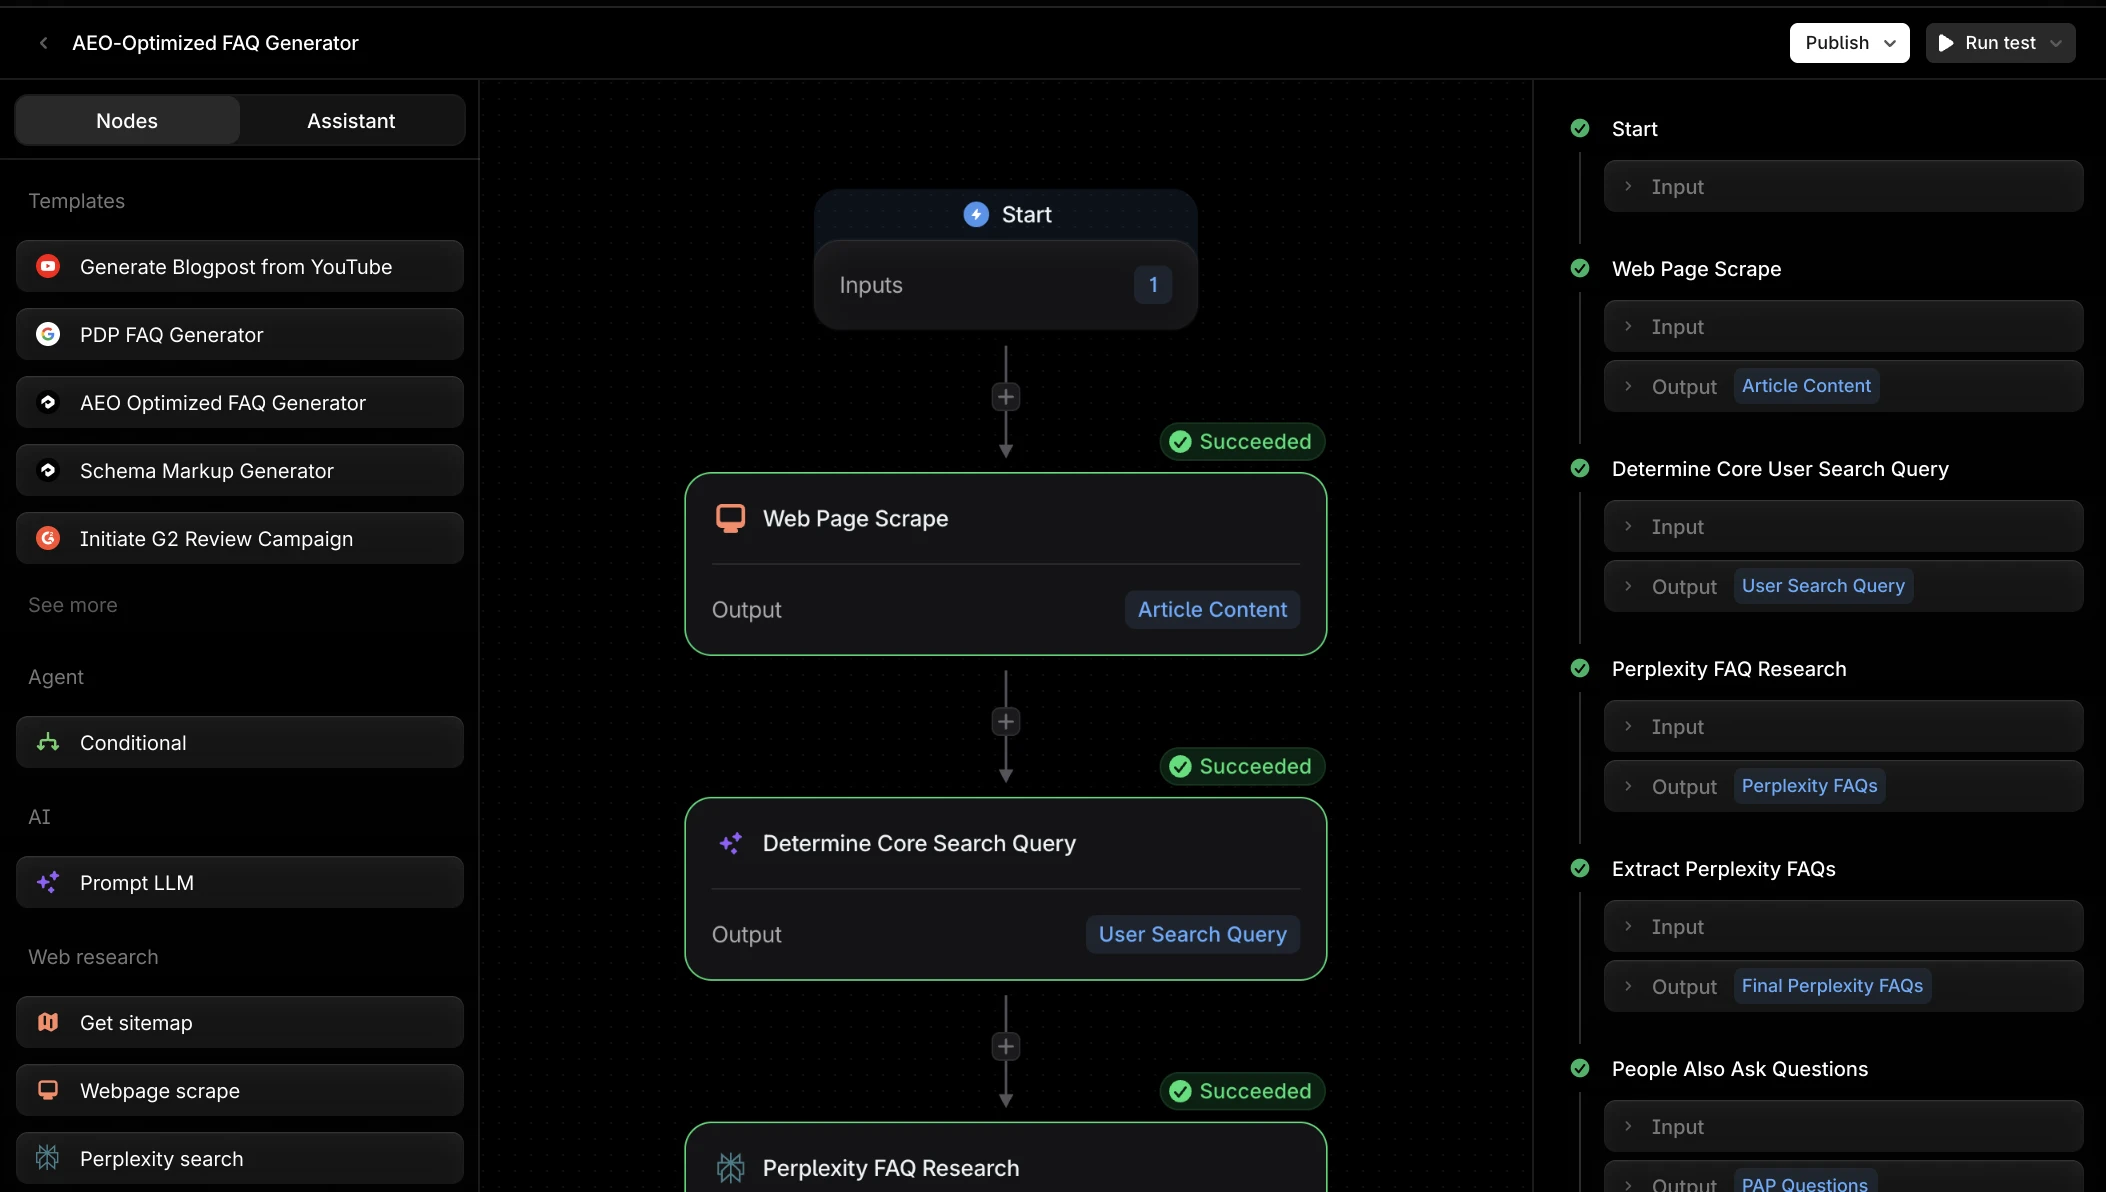The image size is (2106, 1192).
Task: Click Perplexity icon in Perplexity FAQ Research node
Action: coord(731,1168)
